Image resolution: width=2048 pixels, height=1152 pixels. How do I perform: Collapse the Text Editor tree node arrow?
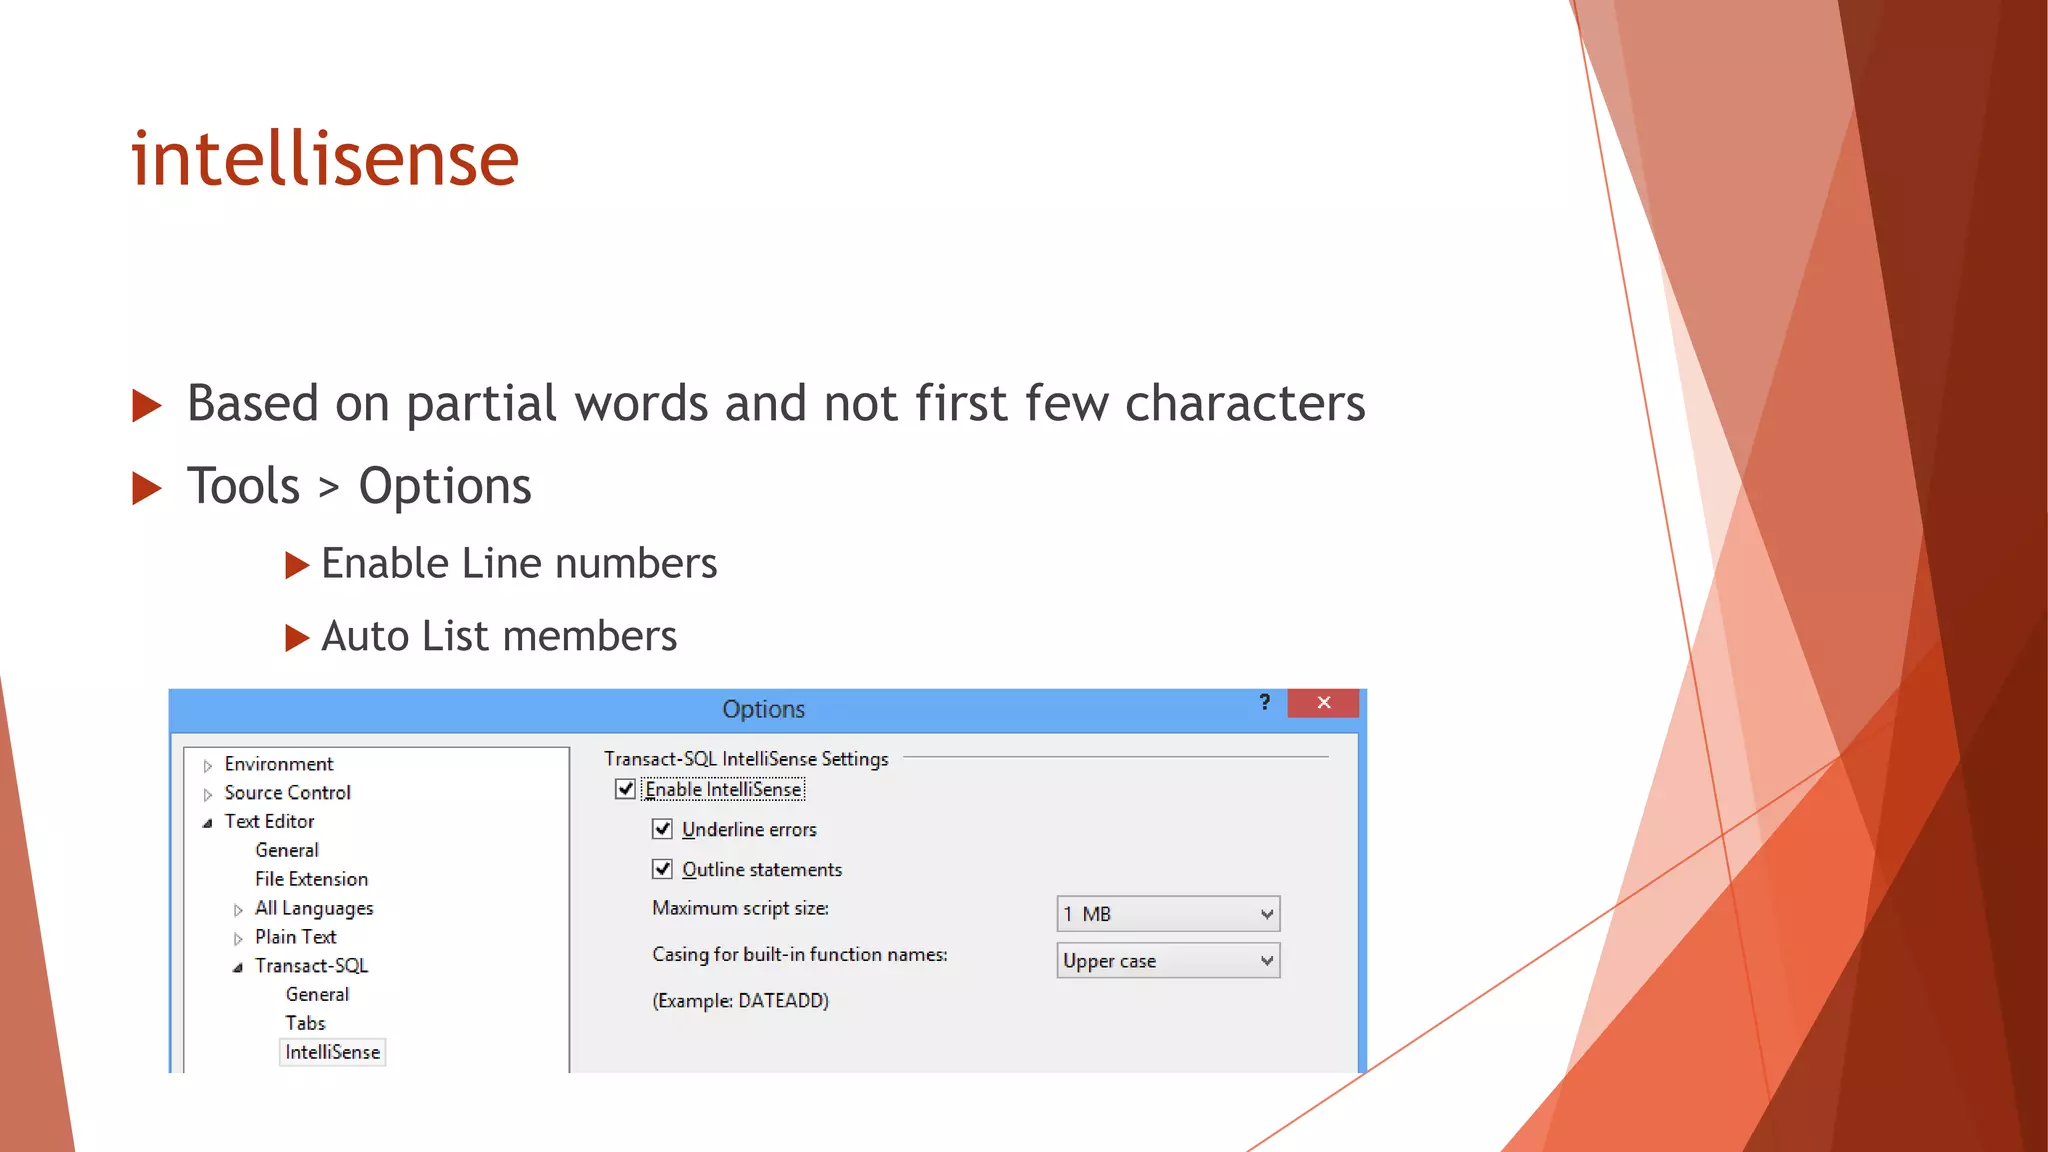[208, 823]
